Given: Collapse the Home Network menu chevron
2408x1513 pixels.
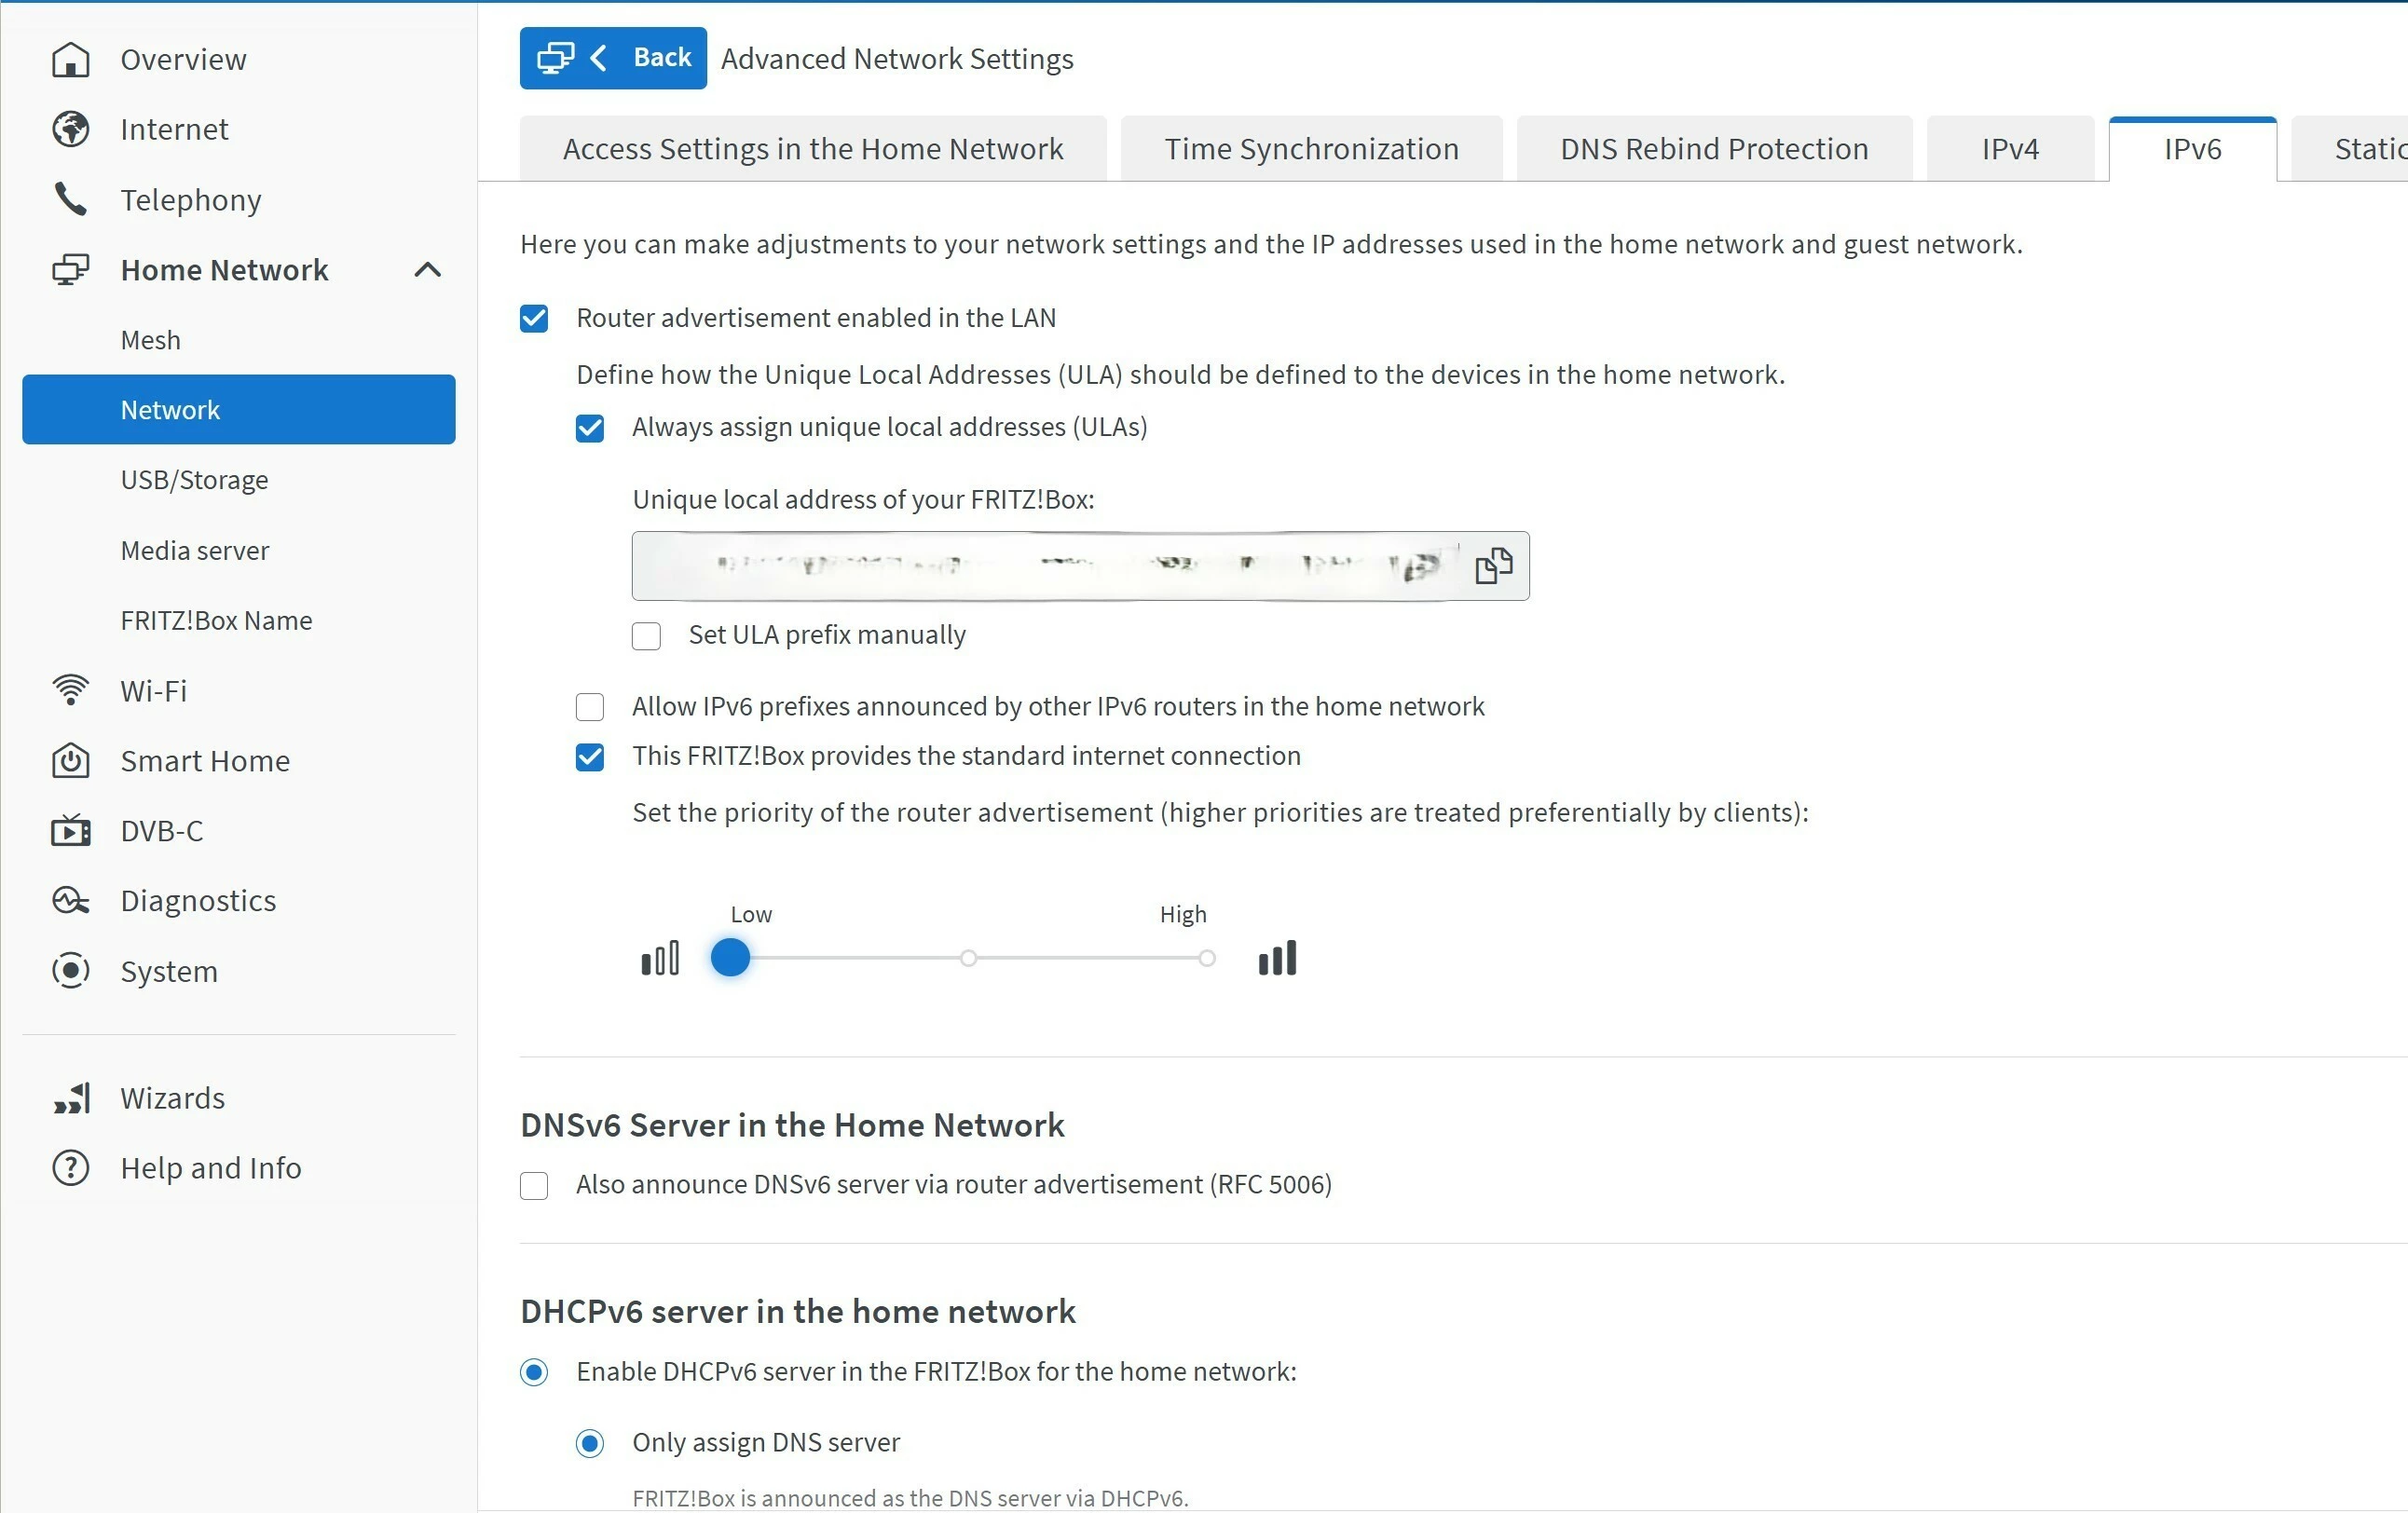Looking at the screenshot, I should [x=427, y=270].
